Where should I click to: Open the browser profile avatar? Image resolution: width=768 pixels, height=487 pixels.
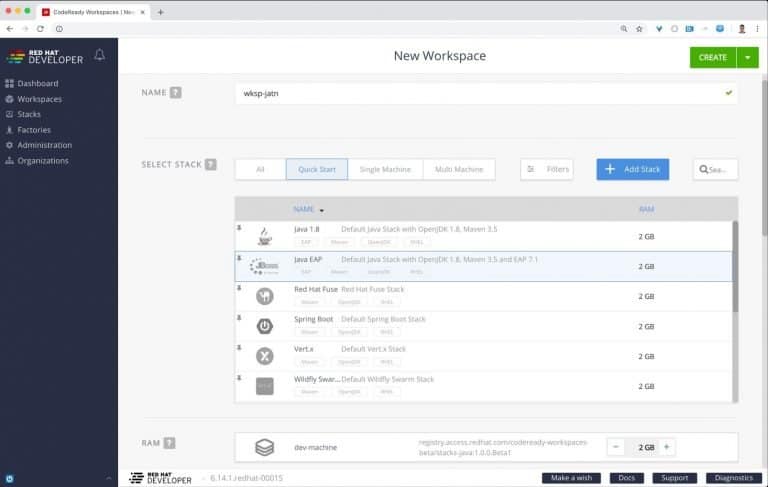742,29
